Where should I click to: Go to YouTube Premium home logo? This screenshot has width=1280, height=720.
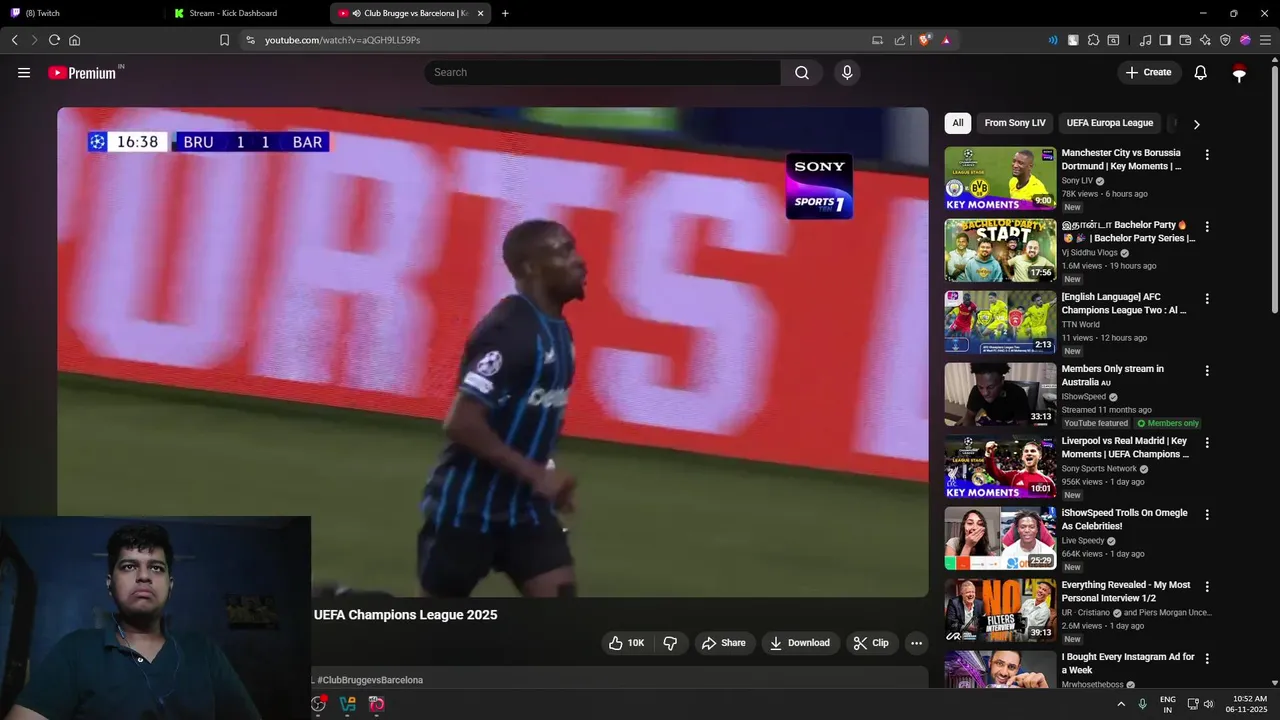pyautogui.click(x=85, y=72)
